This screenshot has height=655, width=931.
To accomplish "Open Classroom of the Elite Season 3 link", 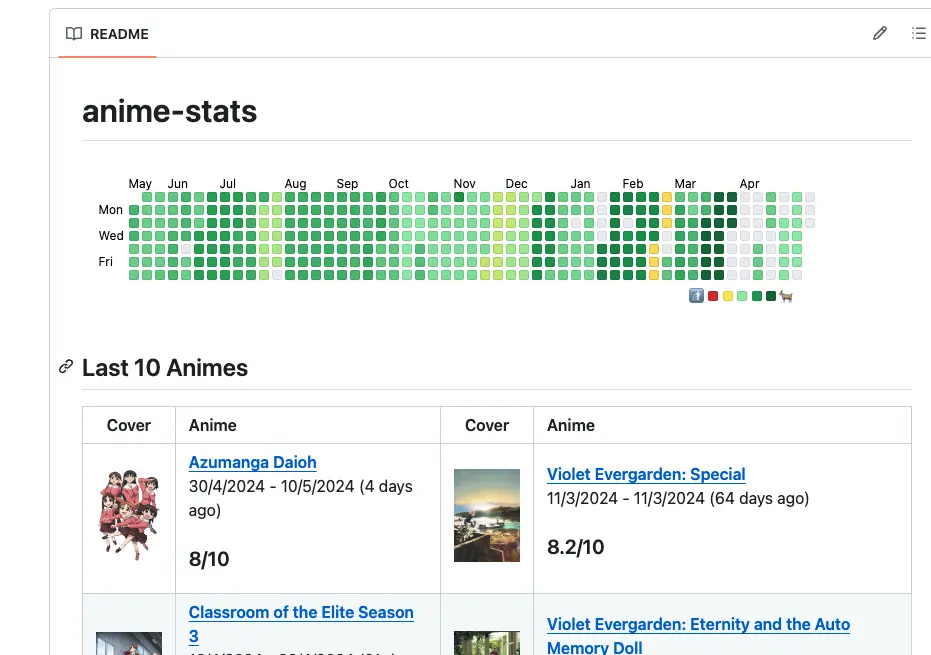I will pyautogui.click(x=301, y=624).
